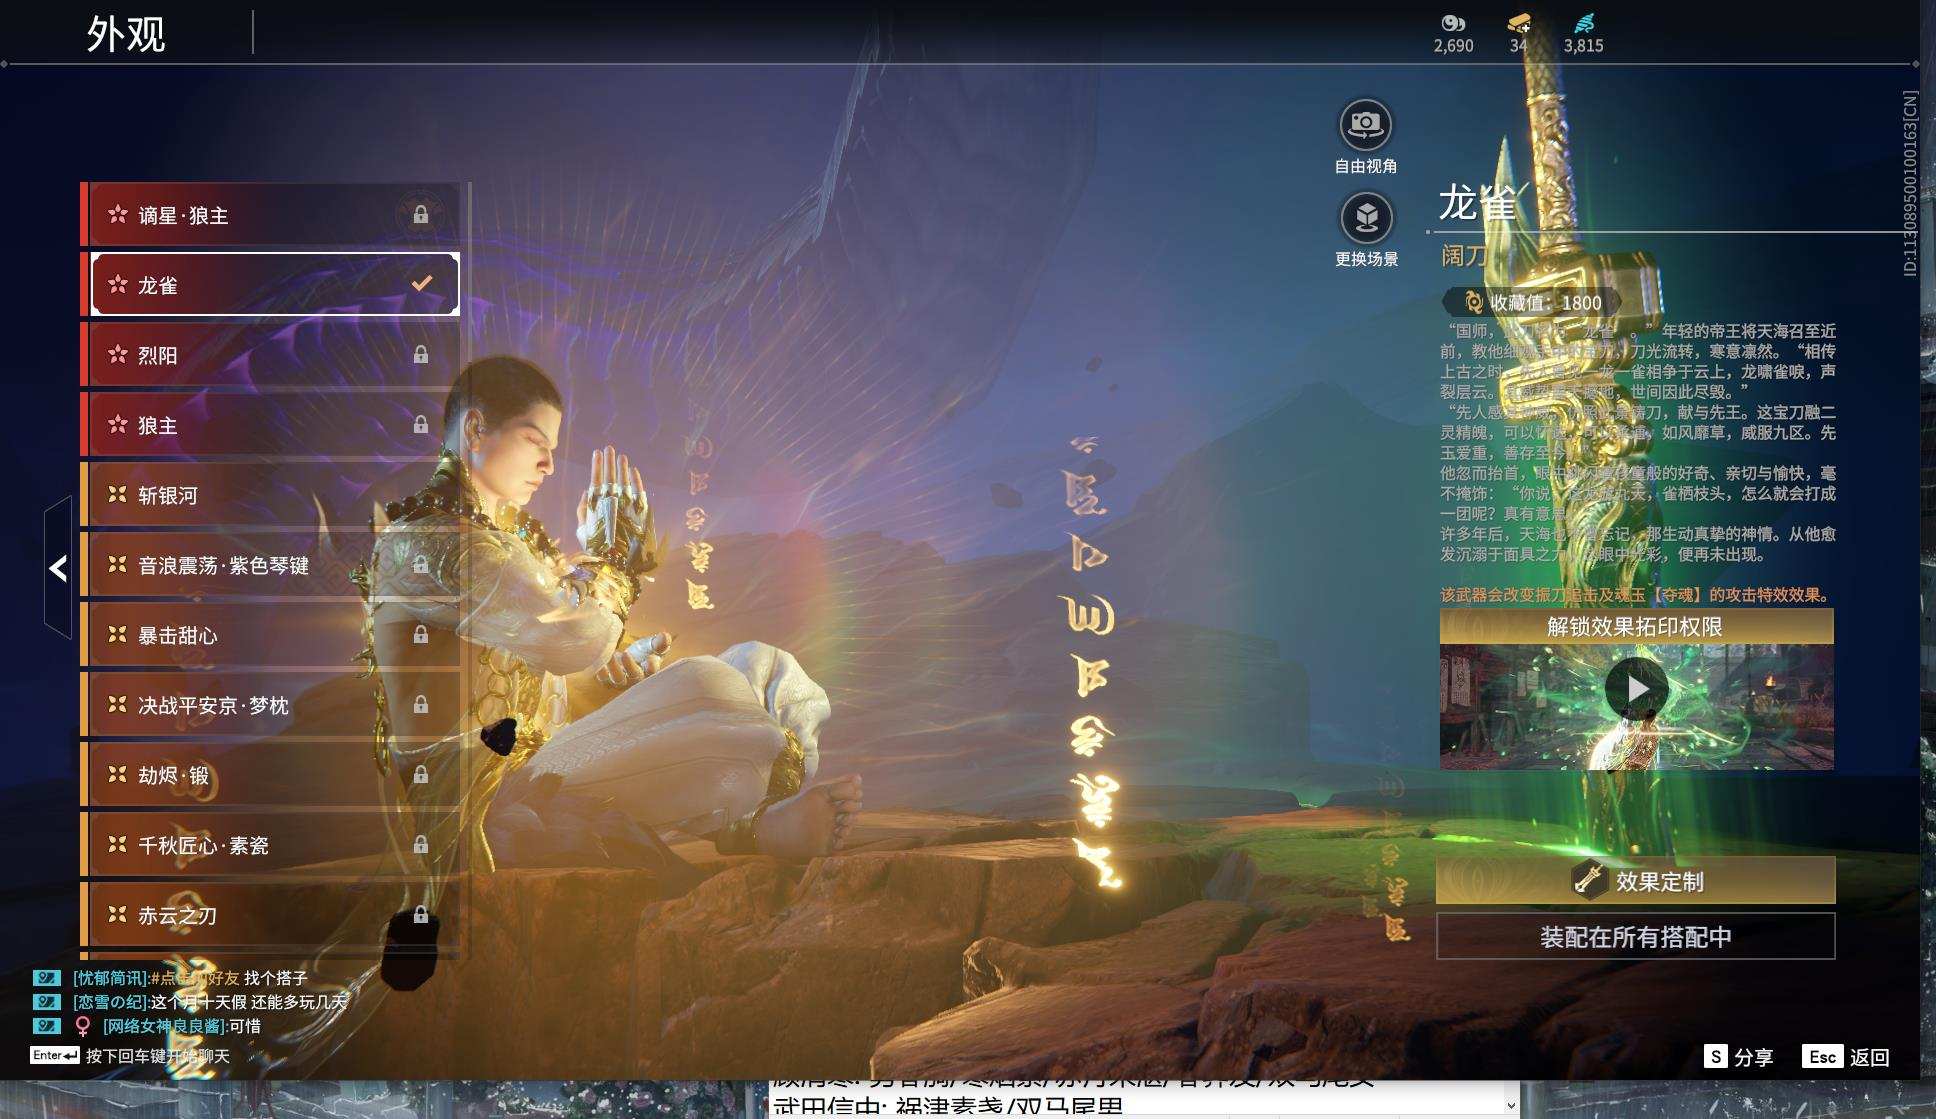Click the female gender symbol in chat
Image resolution: width=1936 pixels, height=1119 pixels.
point(83,1026)
